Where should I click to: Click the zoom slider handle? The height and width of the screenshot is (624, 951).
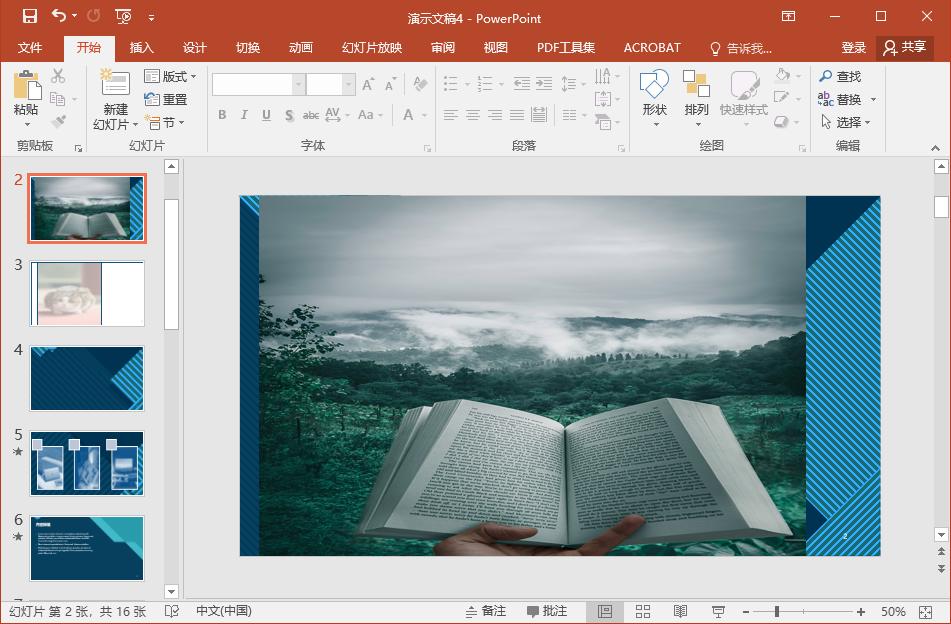[777, 611]
